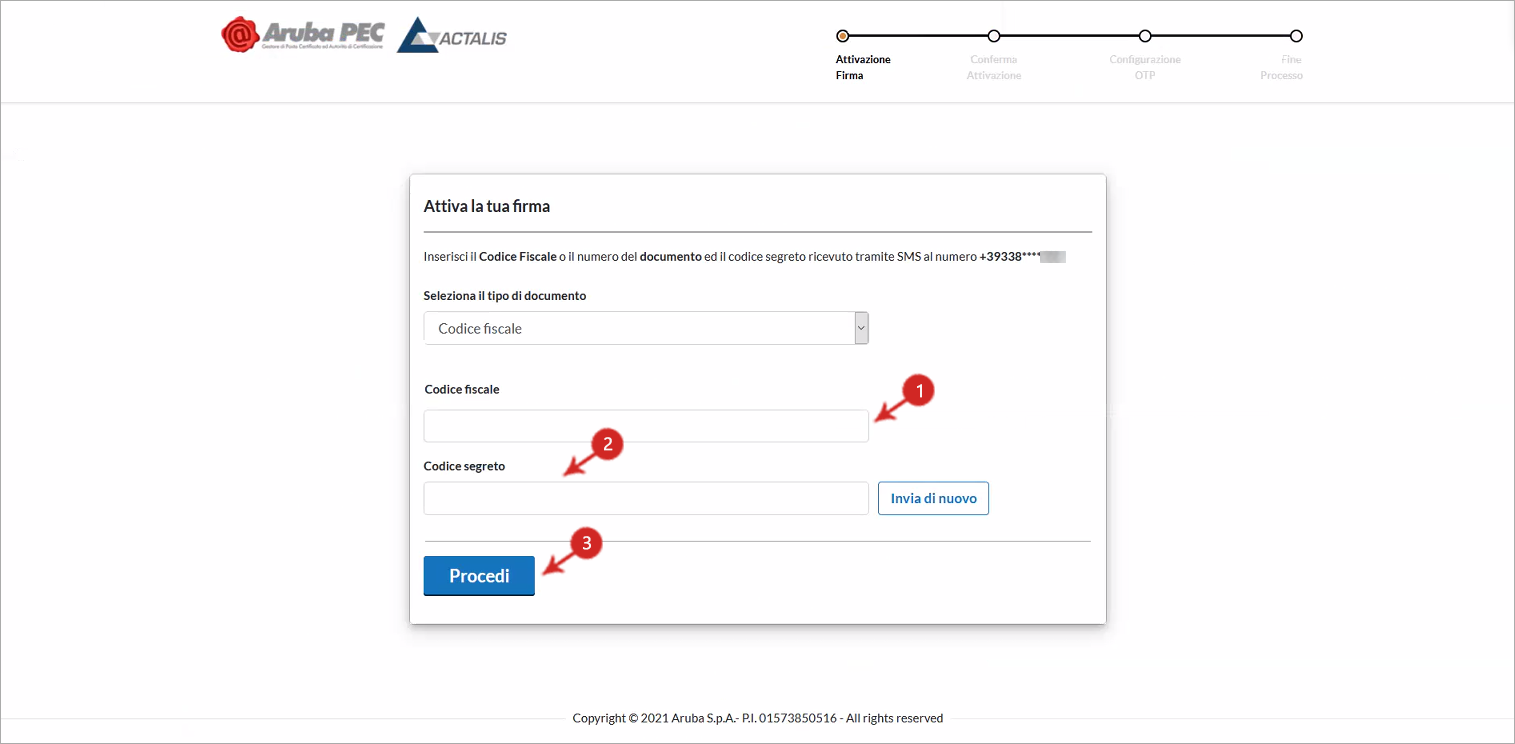Click the Conferma Attivazione step label
The image size is (1515, 744).
[x=993, y=67]
